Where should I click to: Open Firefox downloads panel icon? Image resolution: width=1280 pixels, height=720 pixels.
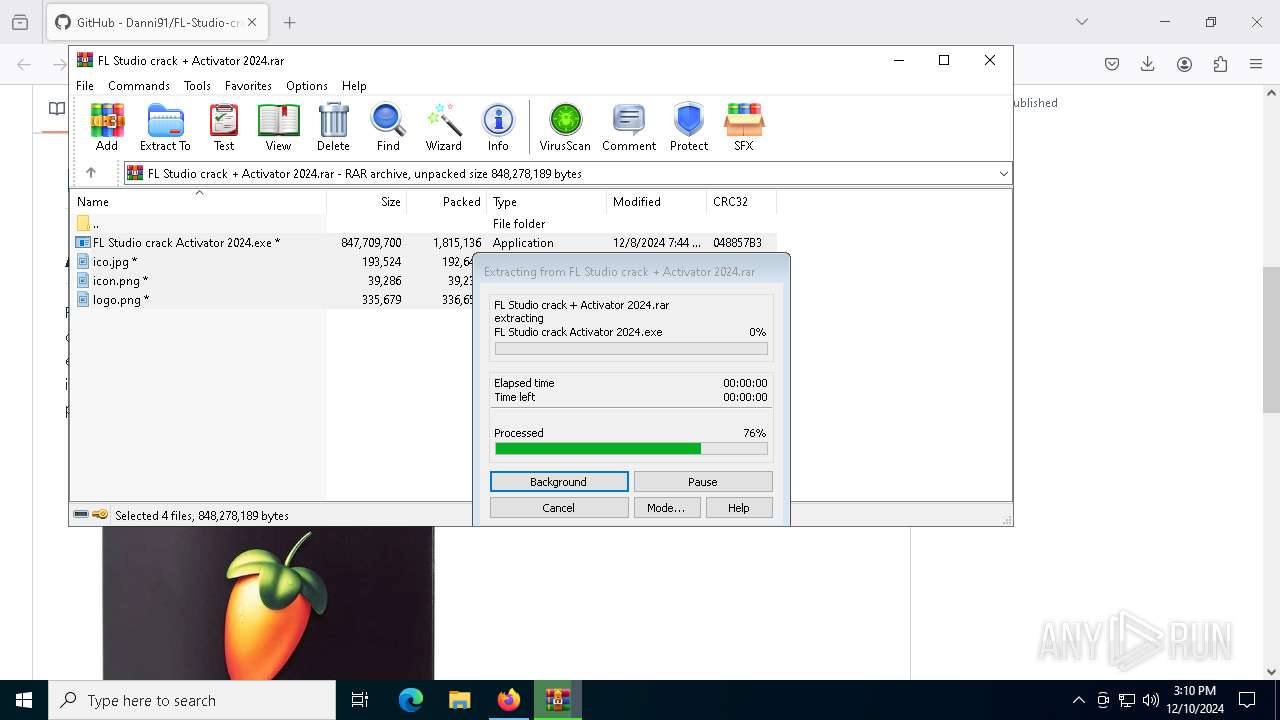click(x=1148, y=64)
